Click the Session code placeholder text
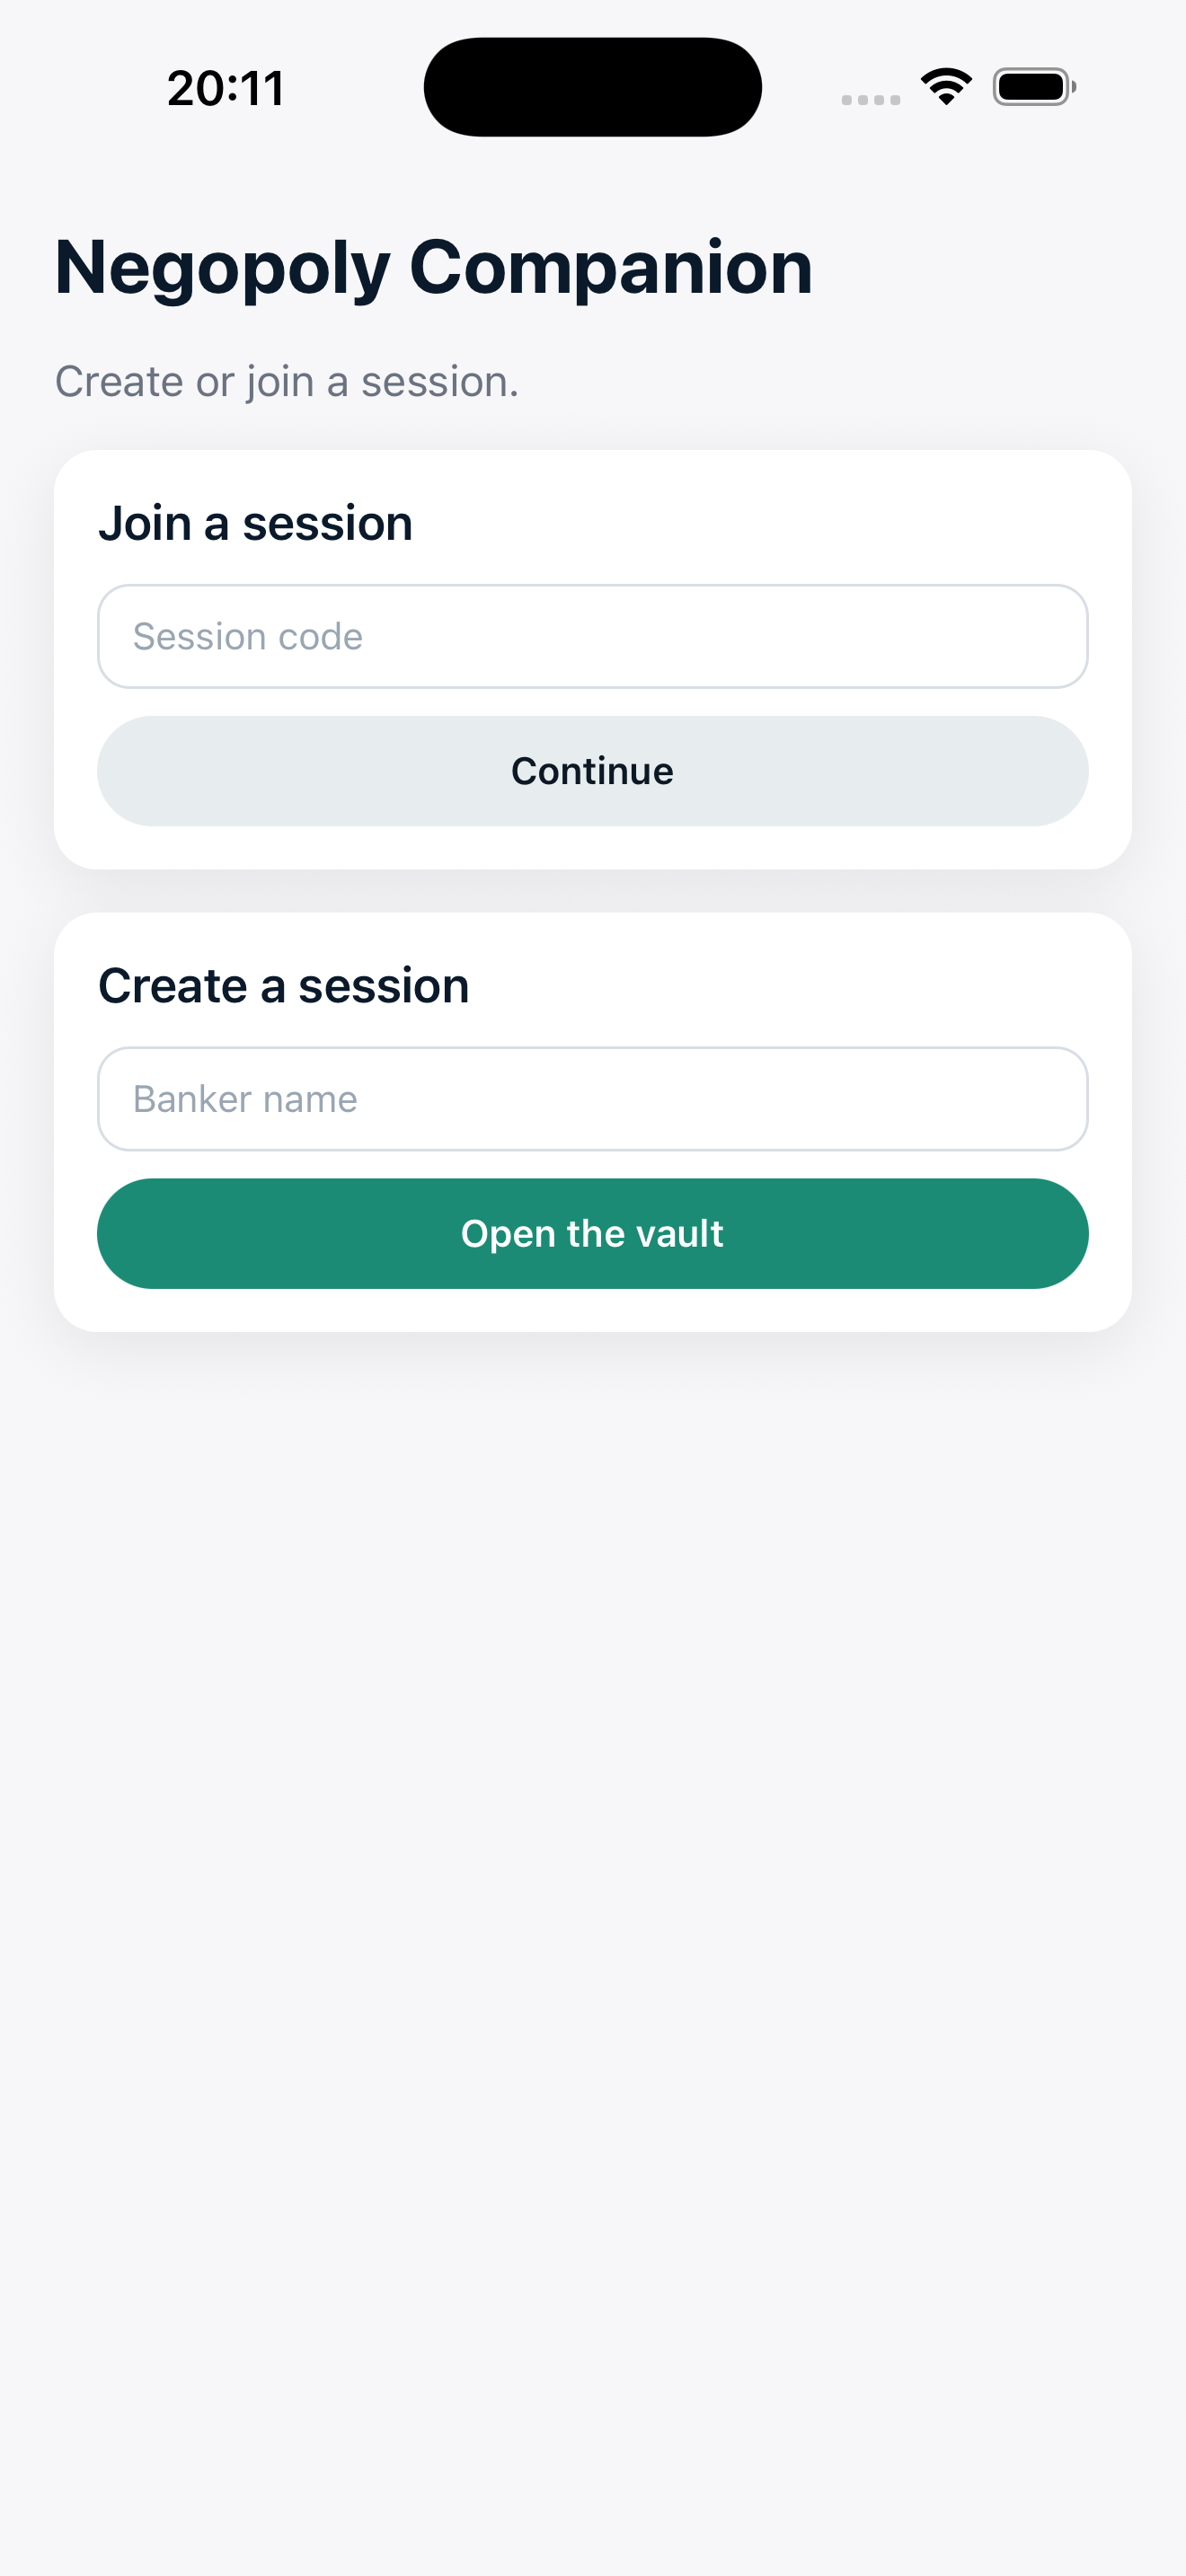1186x2576 pixels. 248,636
